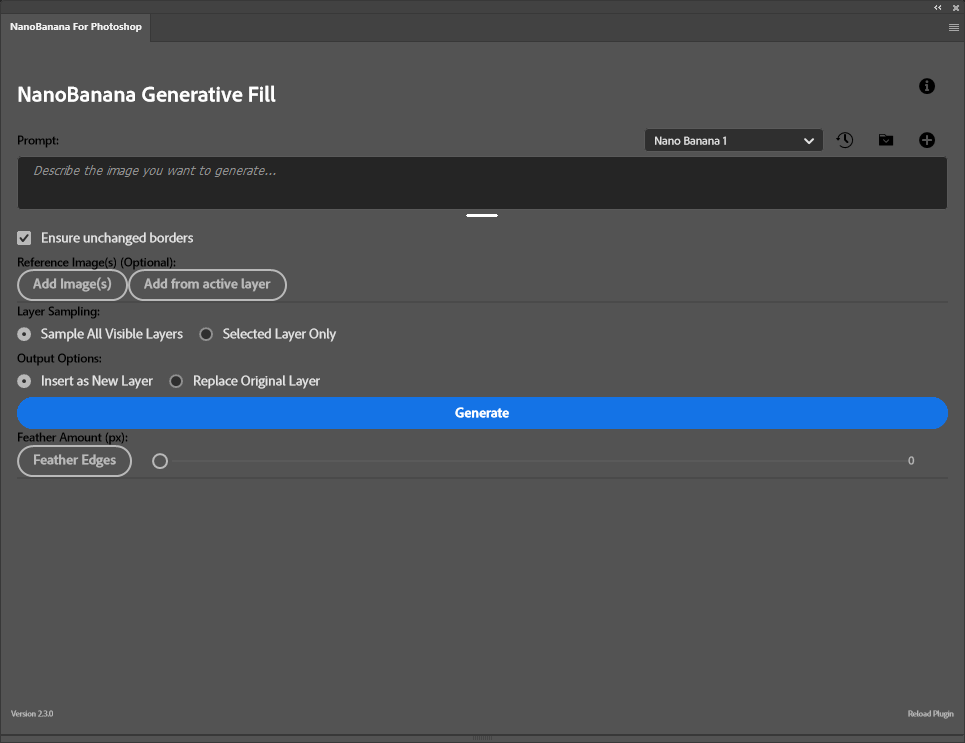Click the prompt box resize handle bar
965x743 pixels.
(482, 215)
